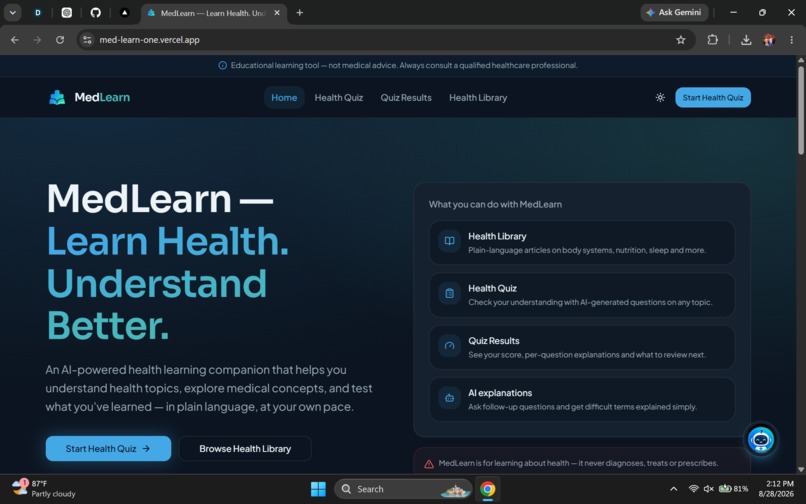Click the Windows taskbar Search box
Screen dimensions: 806x504
tap(403, 489)
